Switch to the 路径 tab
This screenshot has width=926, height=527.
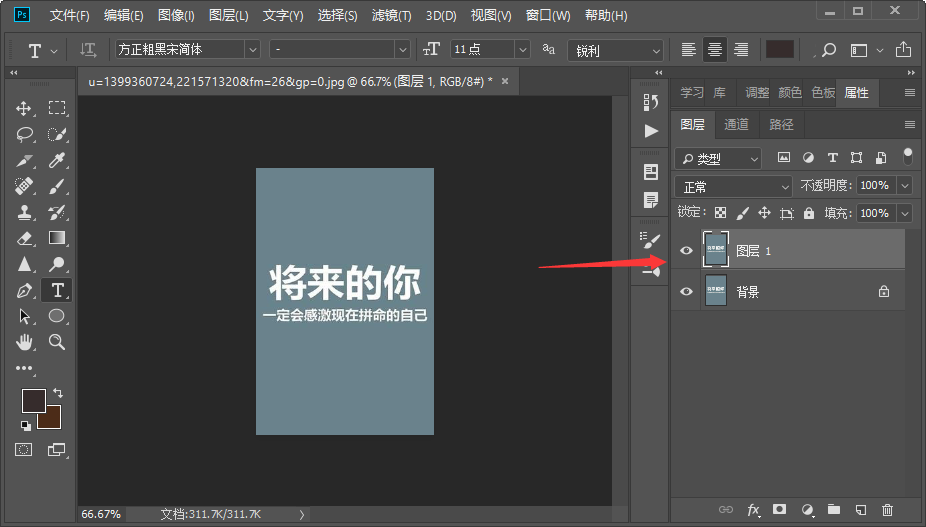click(x=781, y=124)
